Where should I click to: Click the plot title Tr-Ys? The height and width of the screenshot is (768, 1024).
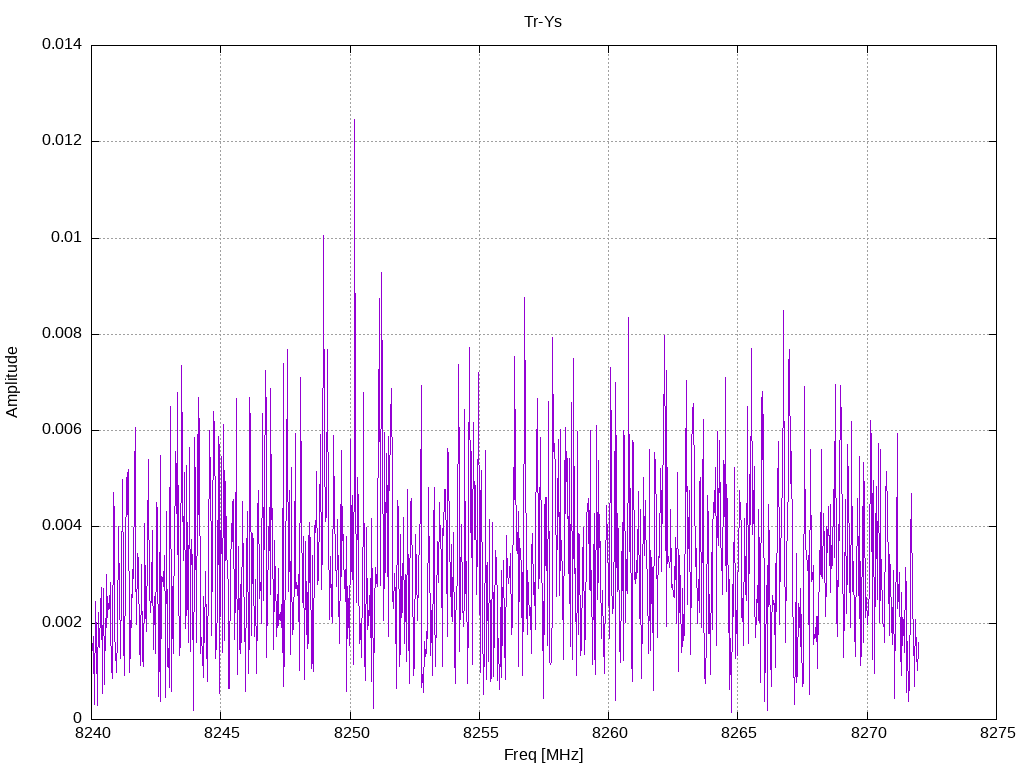tap(543, 21)
